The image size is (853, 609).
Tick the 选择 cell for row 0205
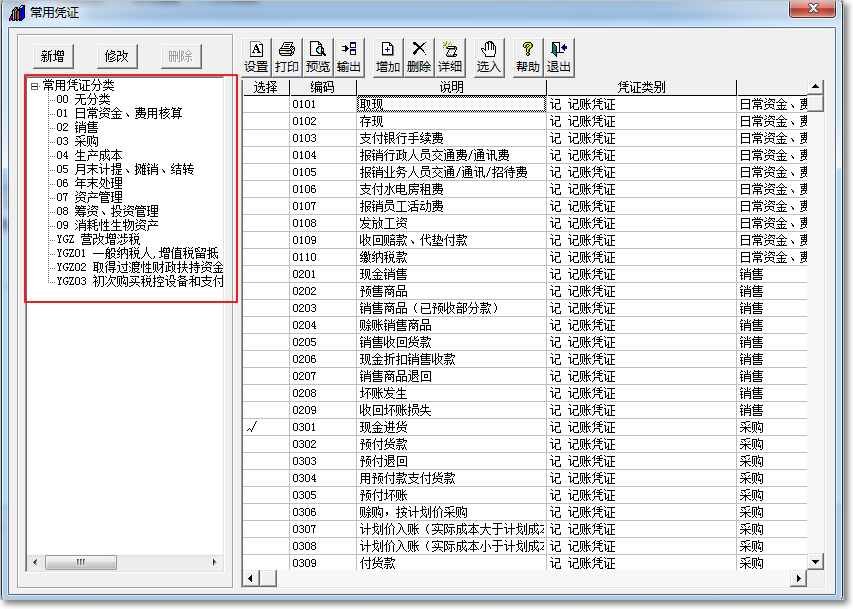(265, 342)
